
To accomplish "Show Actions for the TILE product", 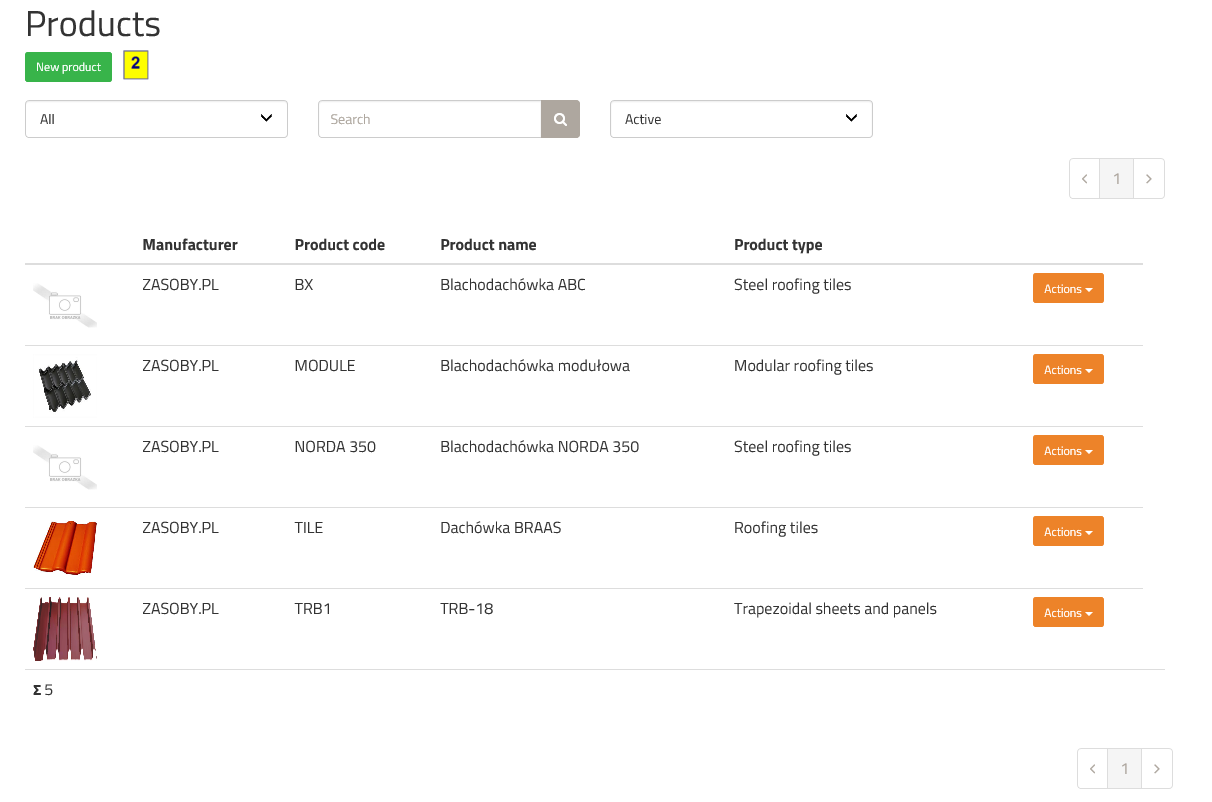I will (x=1067, y=531).
